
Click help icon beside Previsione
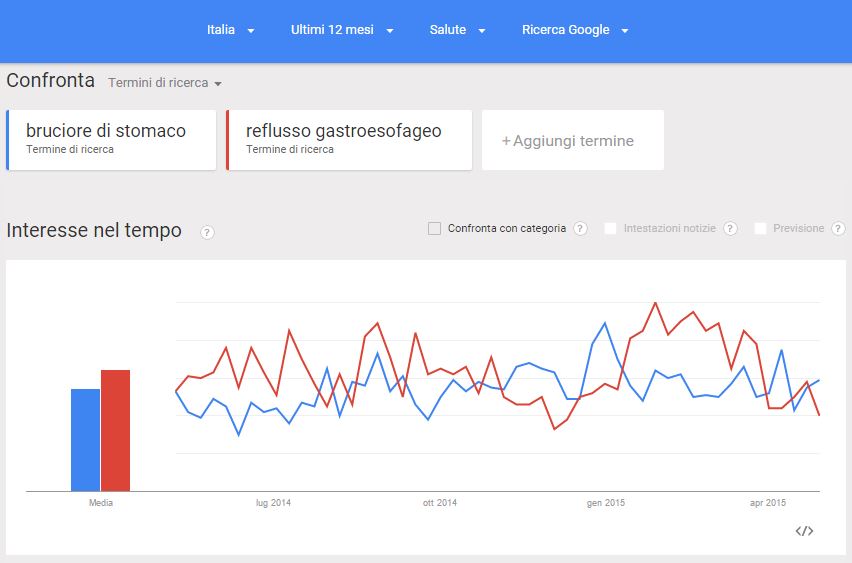pos(838,228)
